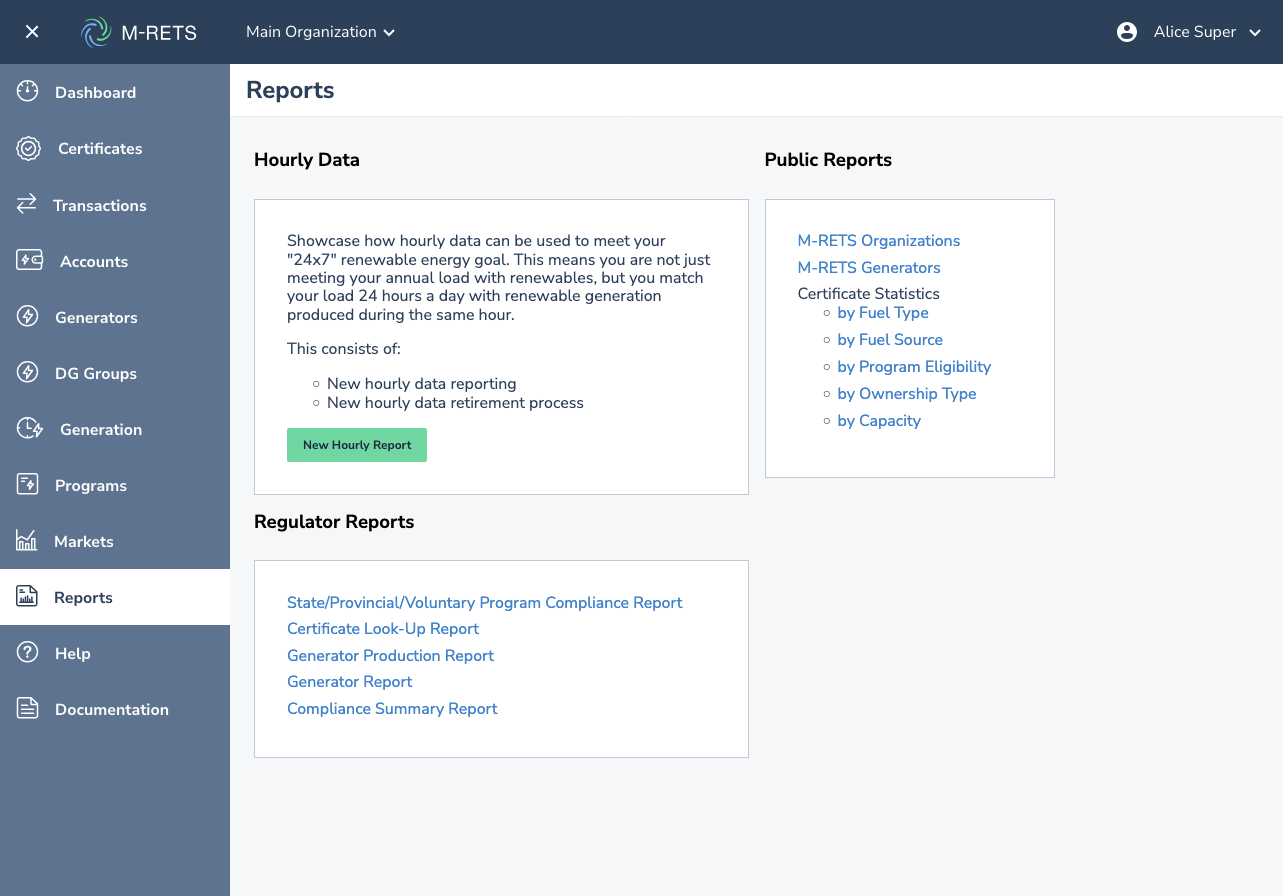
Task: Open the Generator Production Report link
Action: point(390,655)
